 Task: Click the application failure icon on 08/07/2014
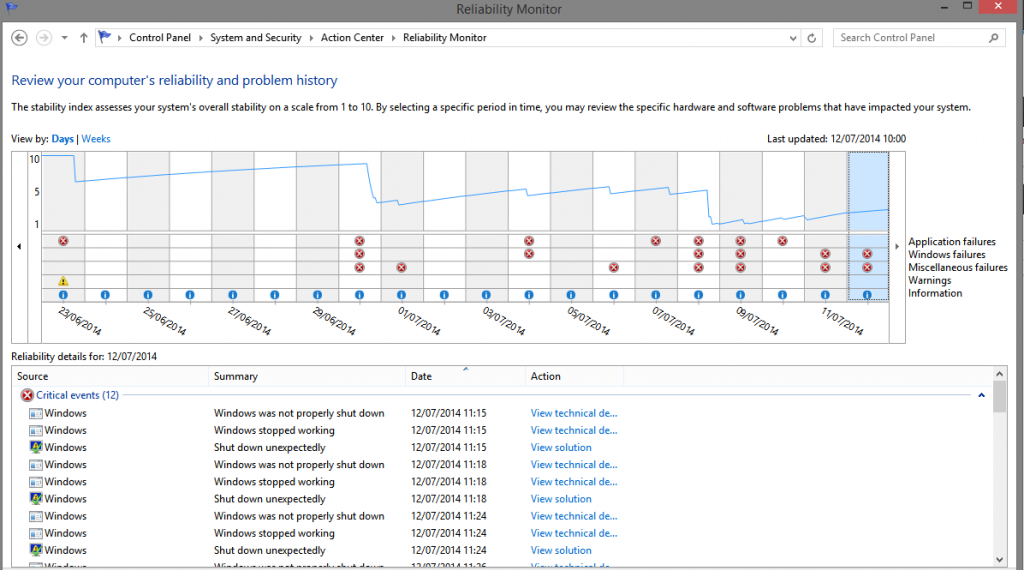(699, 241)
